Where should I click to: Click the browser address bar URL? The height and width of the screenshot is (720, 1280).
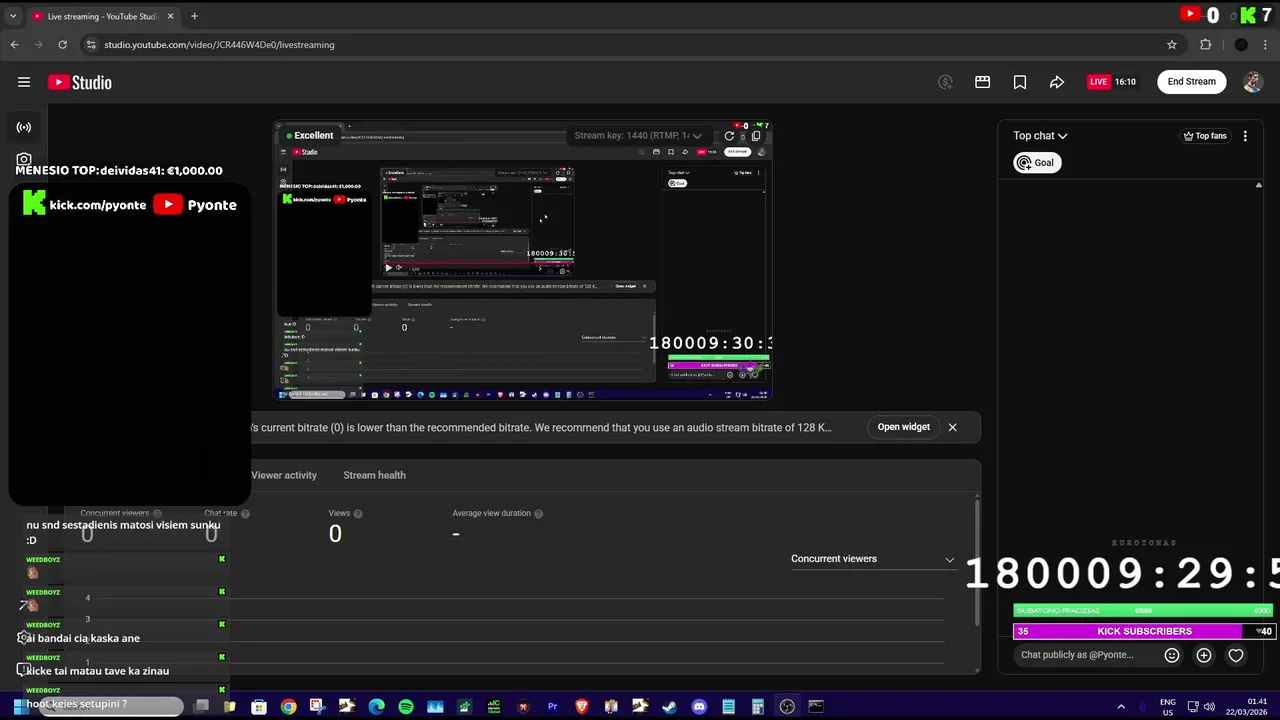(x=219, y=45)
